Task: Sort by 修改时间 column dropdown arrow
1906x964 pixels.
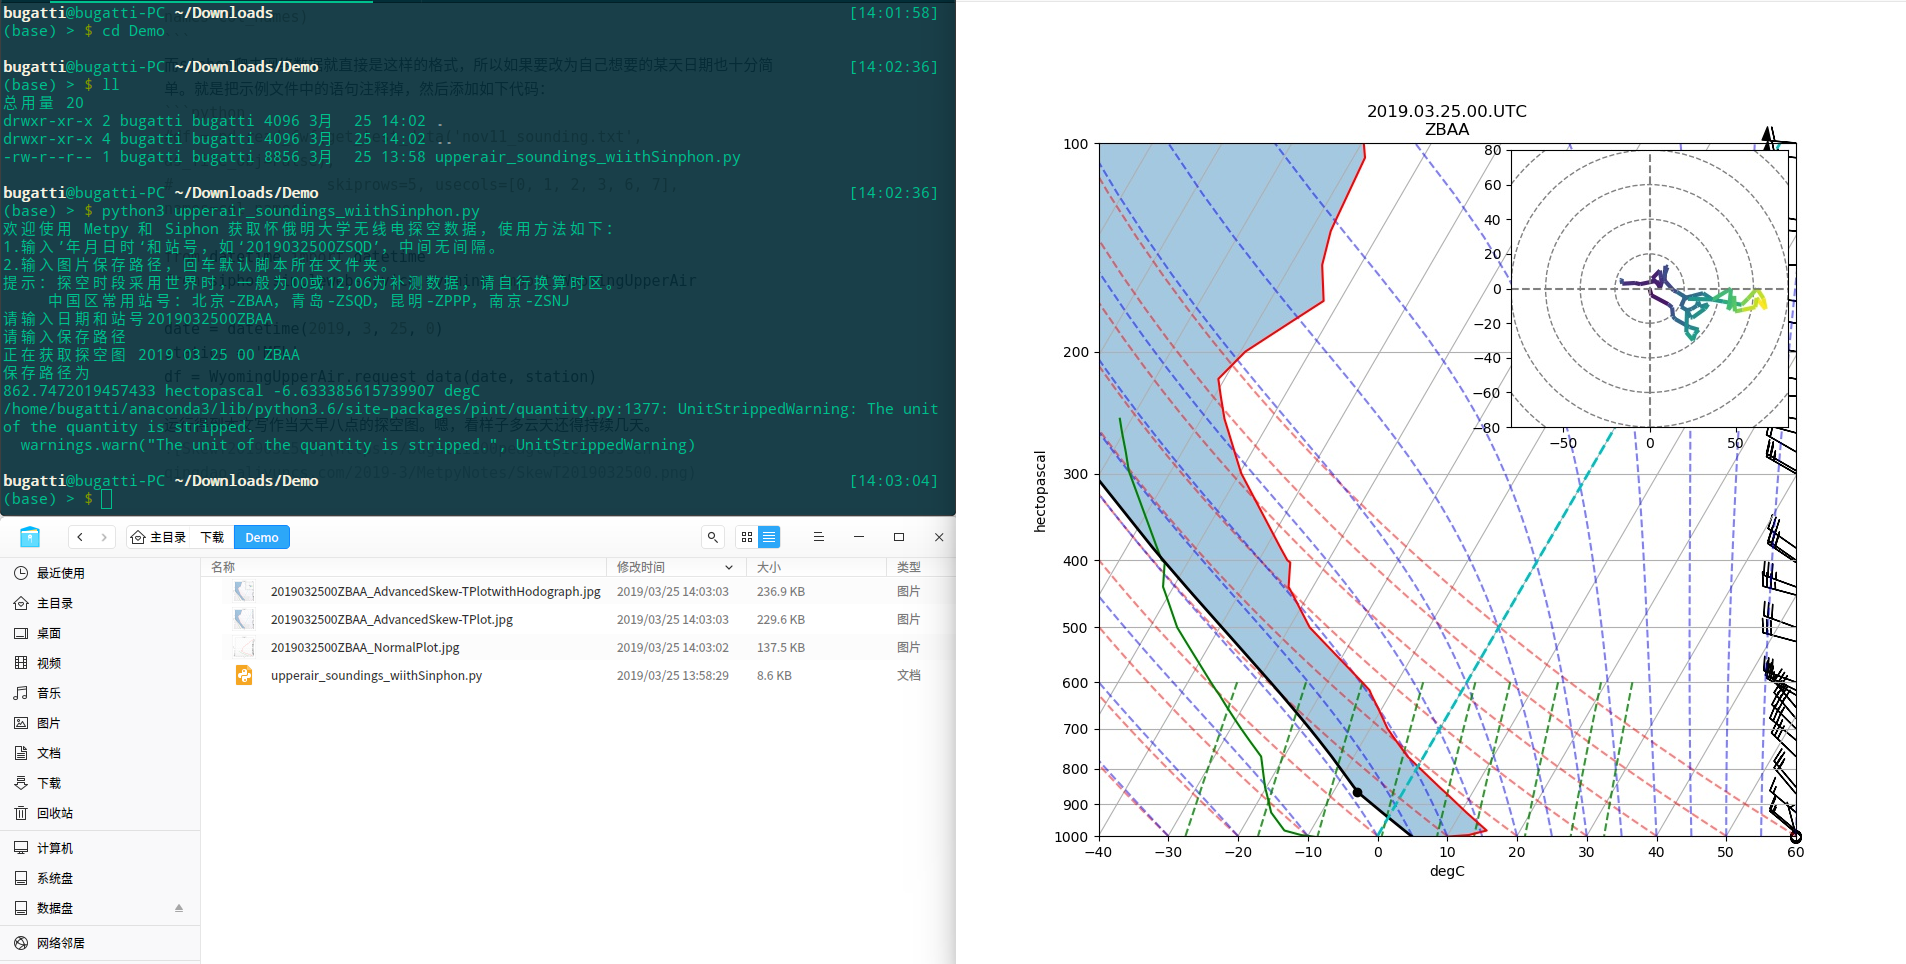Action: pos(728,567)
